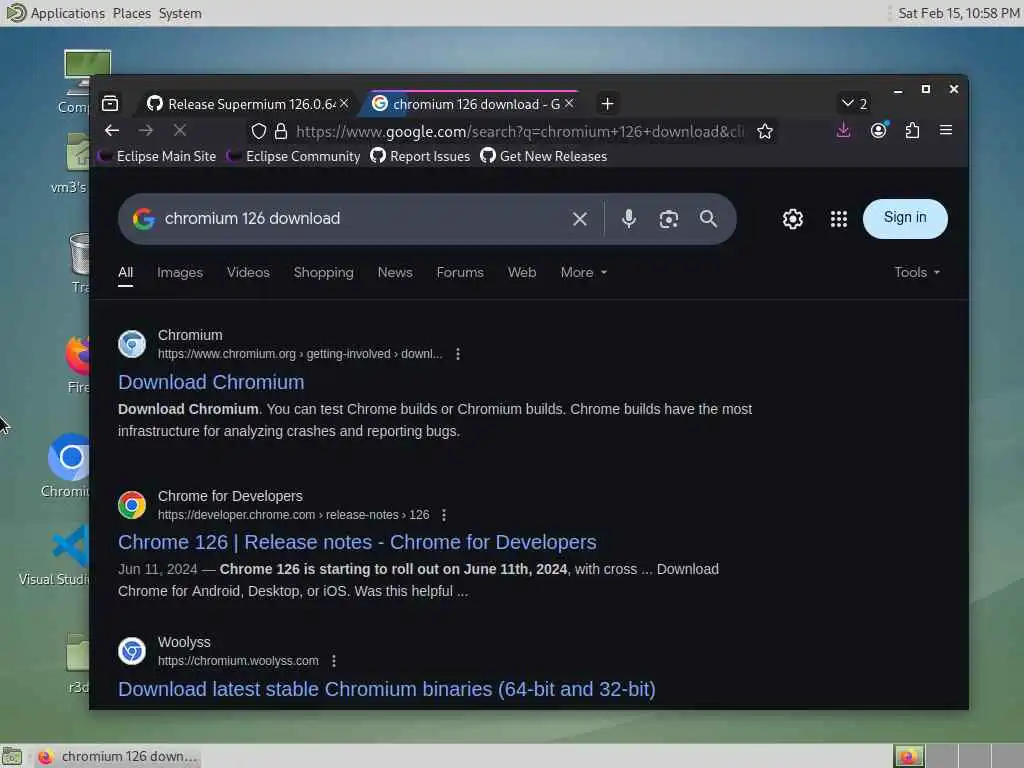Bookmark this page with star icon
Screen dimensions: 1024x768
click(765, 131)
